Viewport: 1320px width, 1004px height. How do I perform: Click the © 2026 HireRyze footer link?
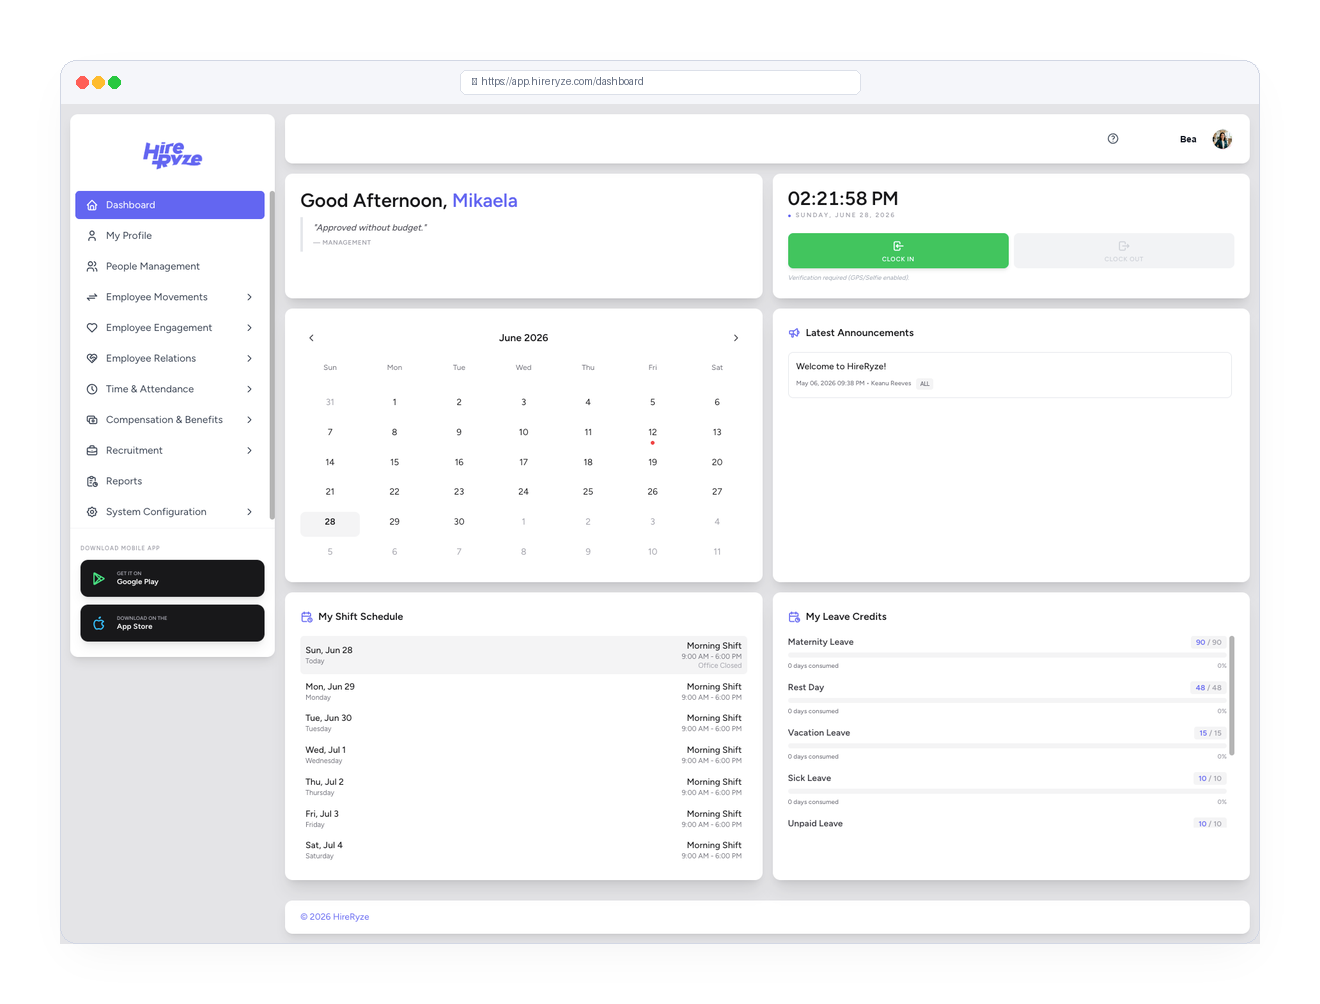point(335,917)
